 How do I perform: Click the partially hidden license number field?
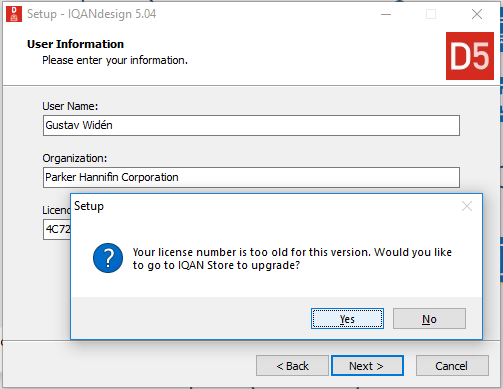pyautogui.click(x=57, y=229)
